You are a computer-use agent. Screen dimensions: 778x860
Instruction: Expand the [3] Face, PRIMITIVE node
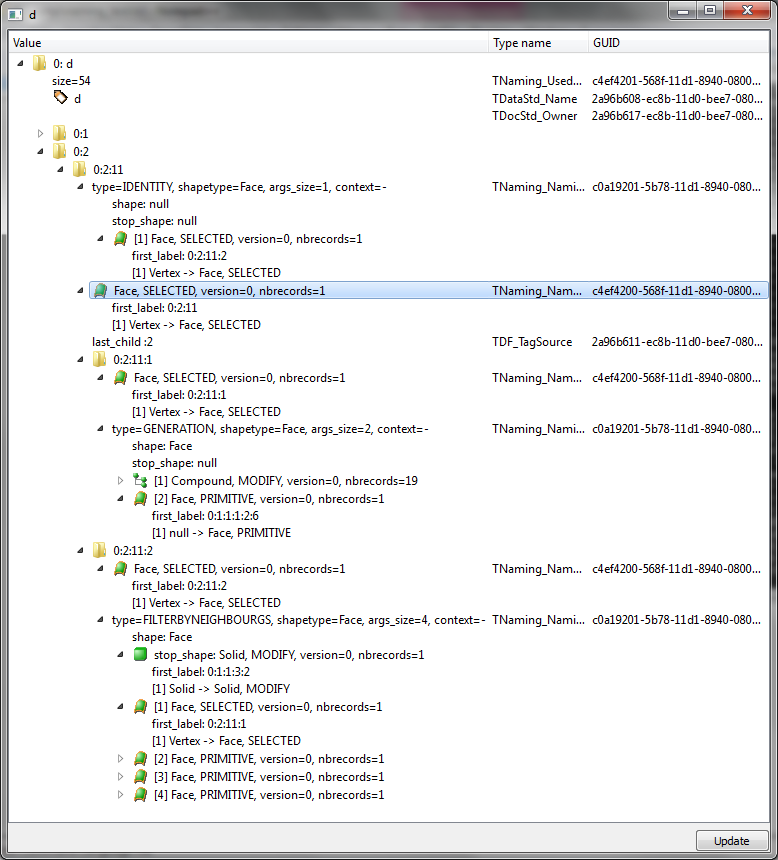(x=121, y=777)
